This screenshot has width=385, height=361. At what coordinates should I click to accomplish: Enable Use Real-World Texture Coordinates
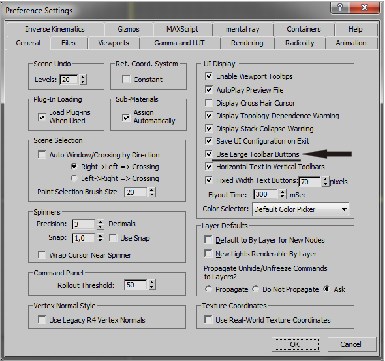208,320
